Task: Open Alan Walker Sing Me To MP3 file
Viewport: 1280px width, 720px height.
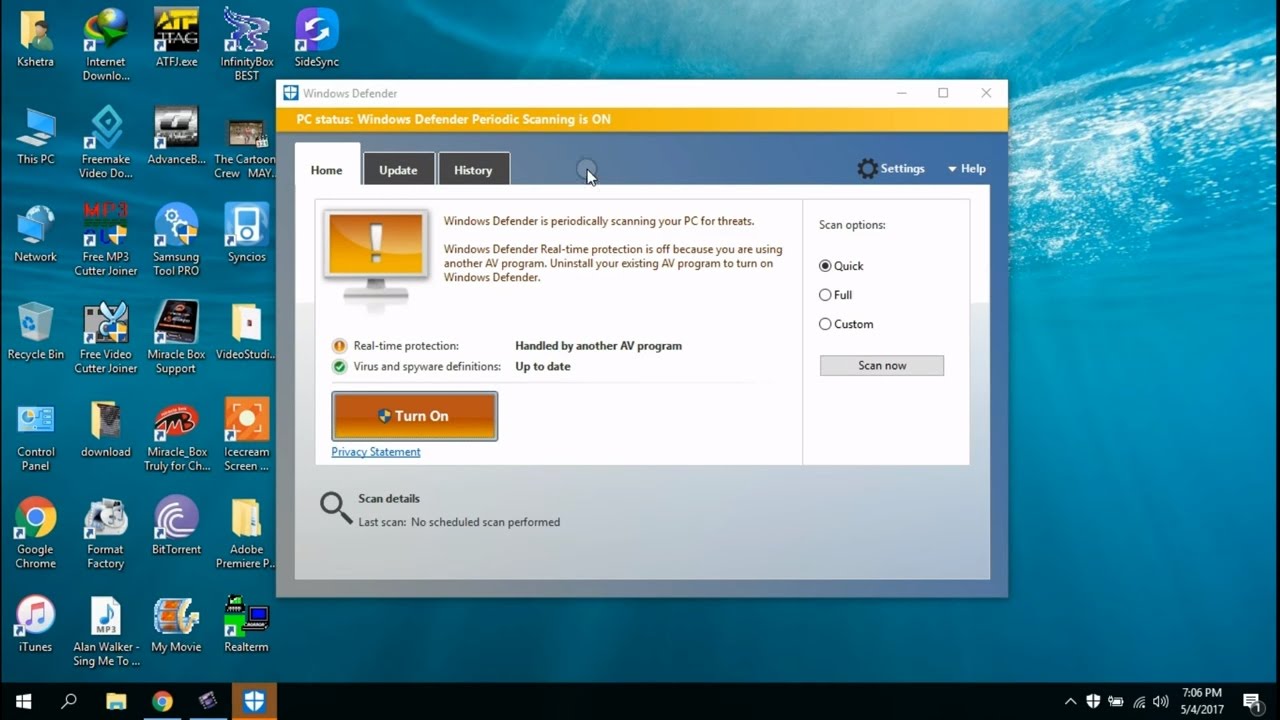Action: [x=106, y=630]
